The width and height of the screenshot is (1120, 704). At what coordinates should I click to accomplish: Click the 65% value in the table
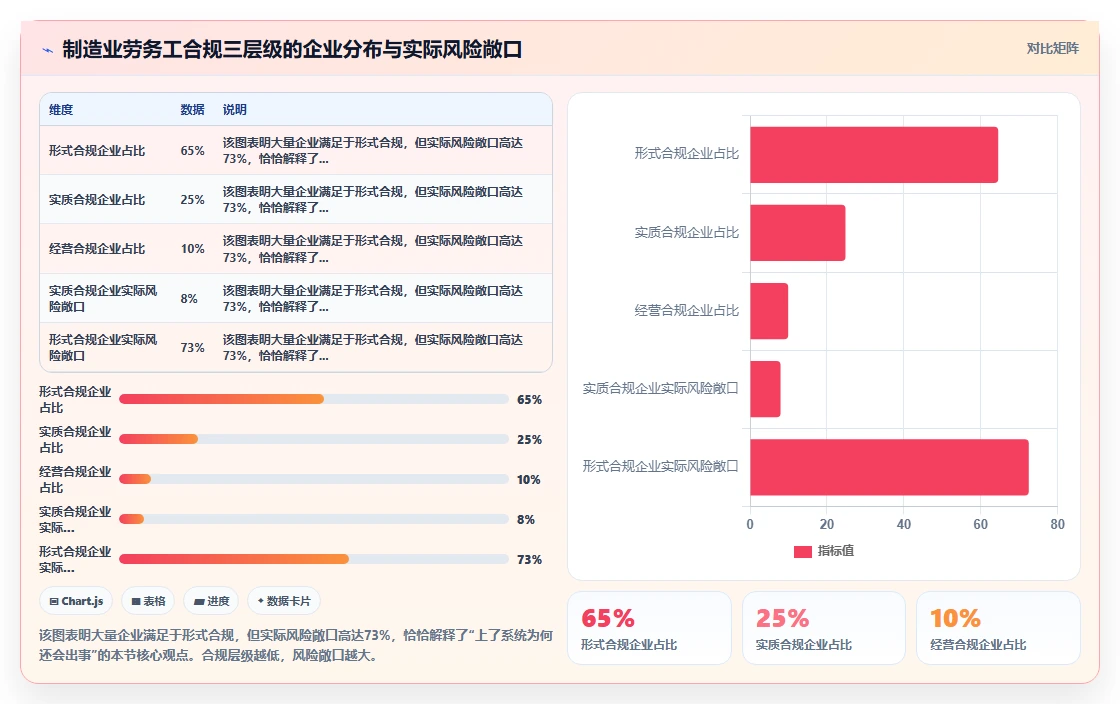(x=192, y=151)
